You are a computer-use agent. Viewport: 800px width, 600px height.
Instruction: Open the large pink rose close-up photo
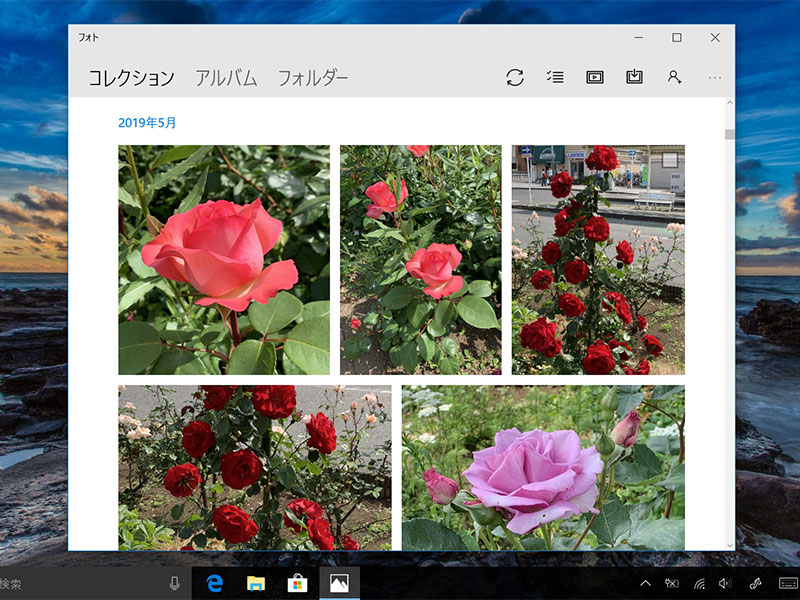click(224, 260)
